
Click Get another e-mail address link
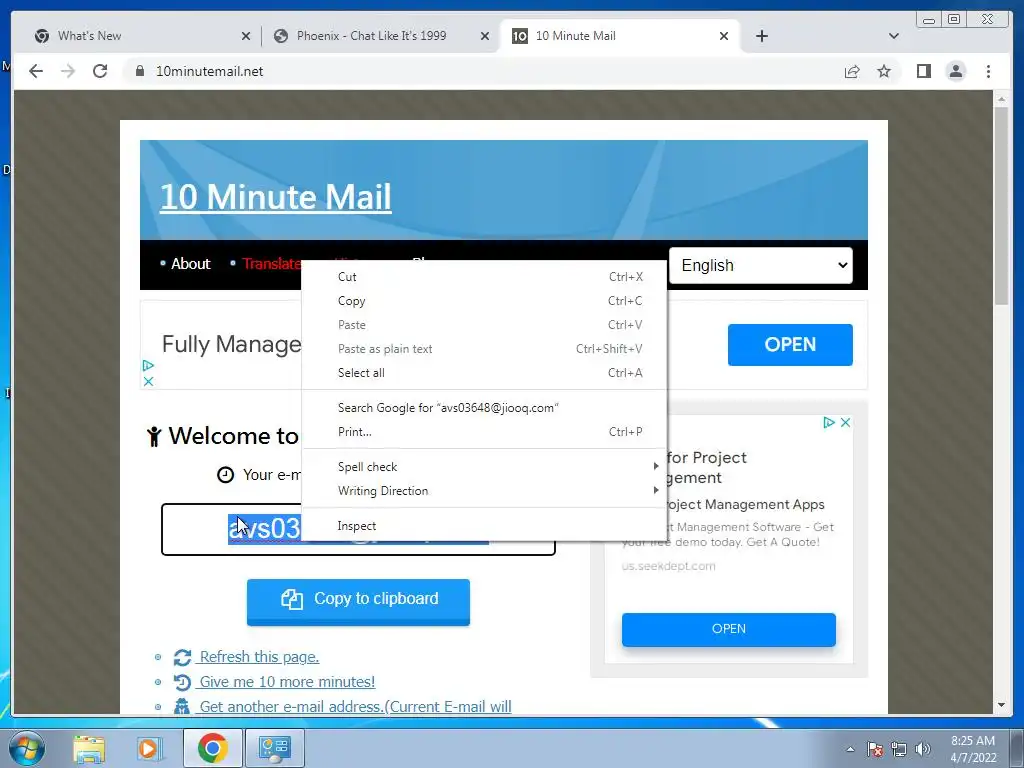pos(355,707)
